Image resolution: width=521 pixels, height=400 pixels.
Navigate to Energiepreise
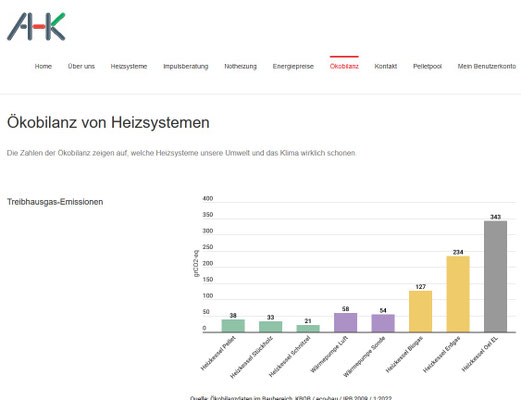click(x=293, y=66)
